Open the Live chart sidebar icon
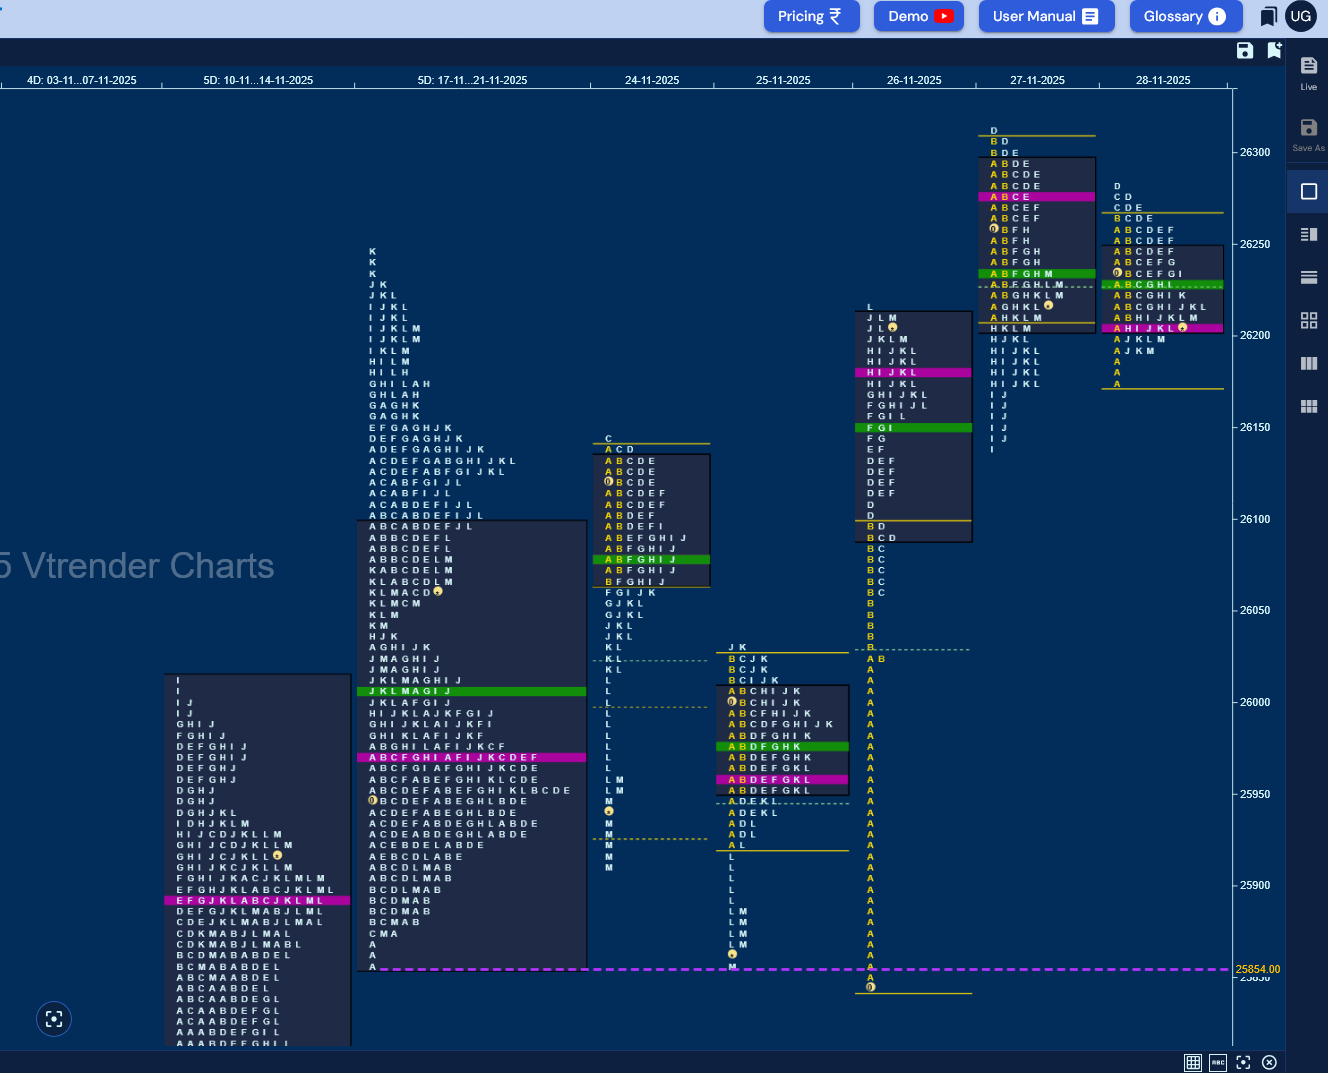Image resolution: width=1328 pixels, height=1073 pixels. pos(1308,72)
